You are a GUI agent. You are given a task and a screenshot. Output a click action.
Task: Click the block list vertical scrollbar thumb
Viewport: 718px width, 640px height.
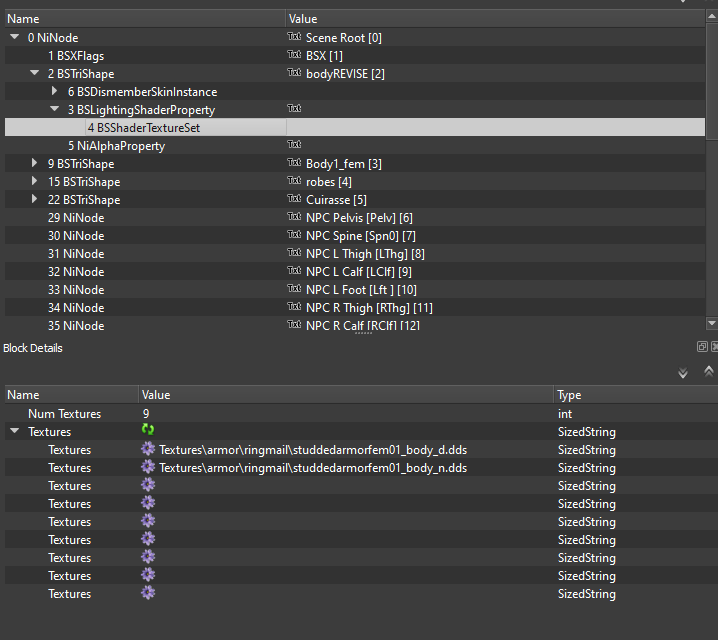[x=712, y=81]
